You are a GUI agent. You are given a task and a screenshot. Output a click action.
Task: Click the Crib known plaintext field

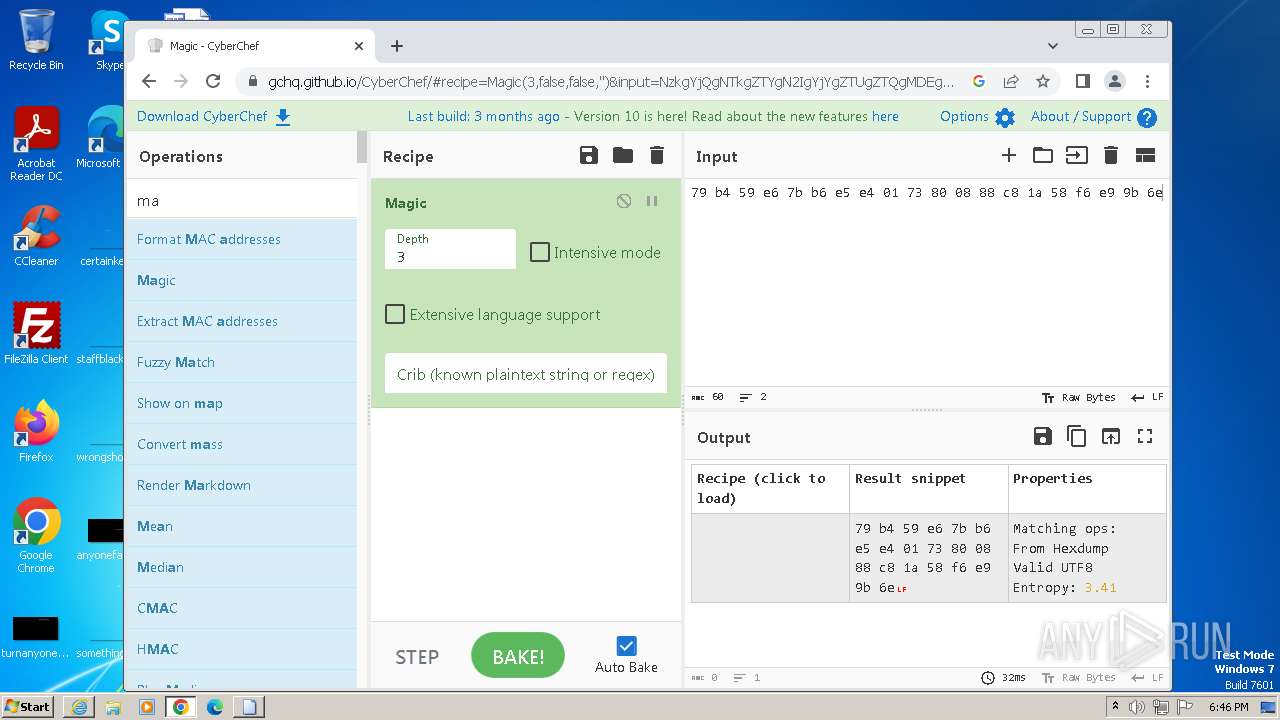tap(525, 373)
